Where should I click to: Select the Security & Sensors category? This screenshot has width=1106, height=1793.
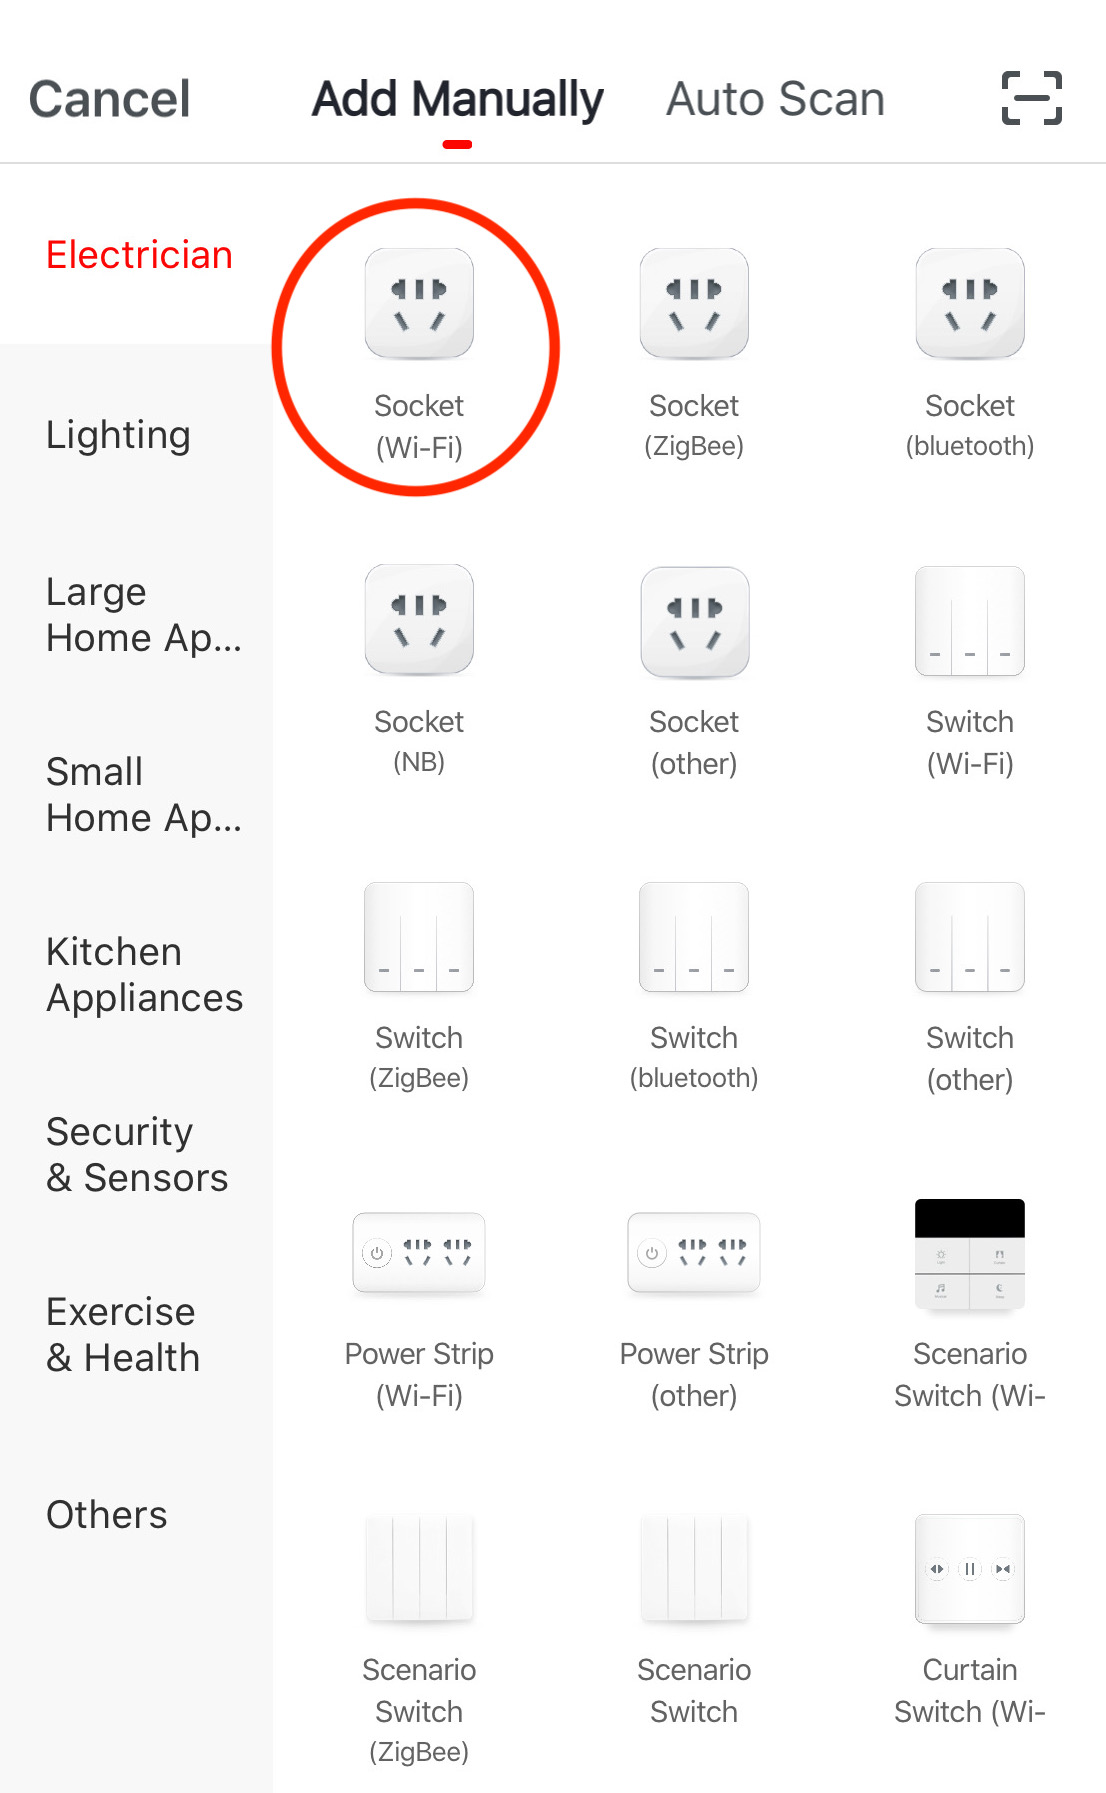point(136,1155)
